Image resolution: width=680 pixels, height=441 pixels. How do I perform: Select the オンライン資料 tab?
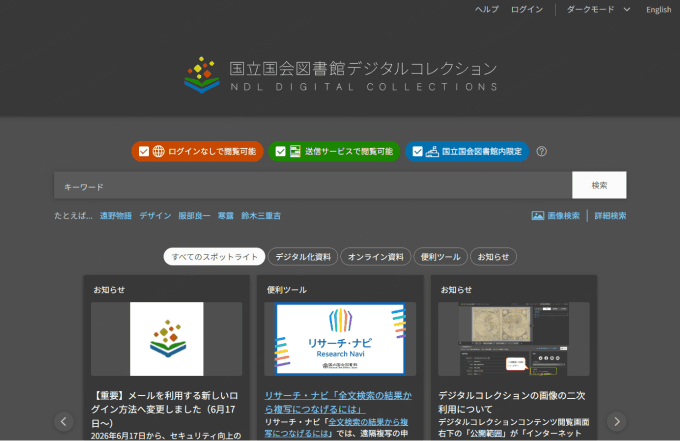point(376,257)
